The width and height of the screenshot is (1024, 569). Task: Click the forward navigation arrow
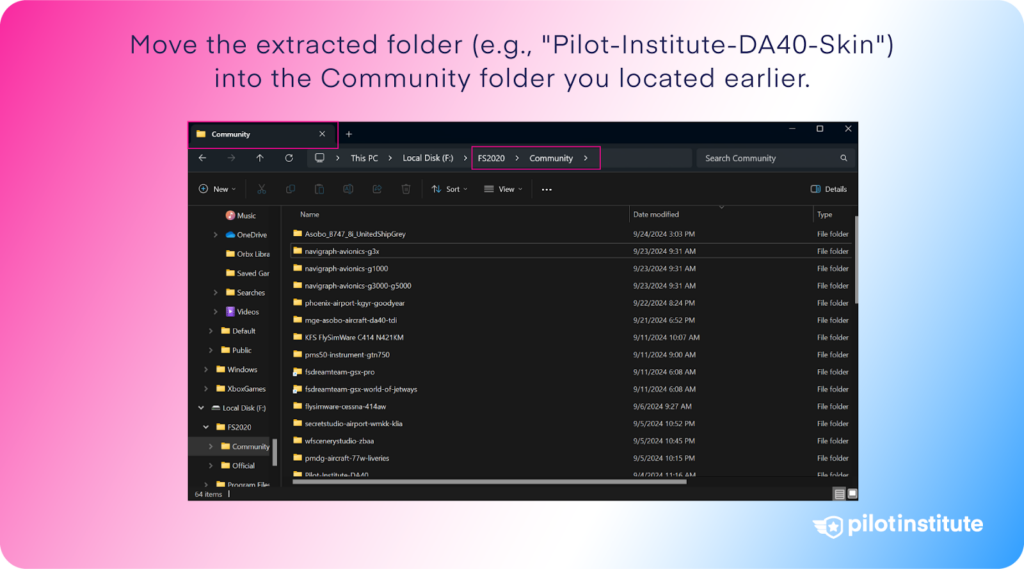[x=231, y=158]
